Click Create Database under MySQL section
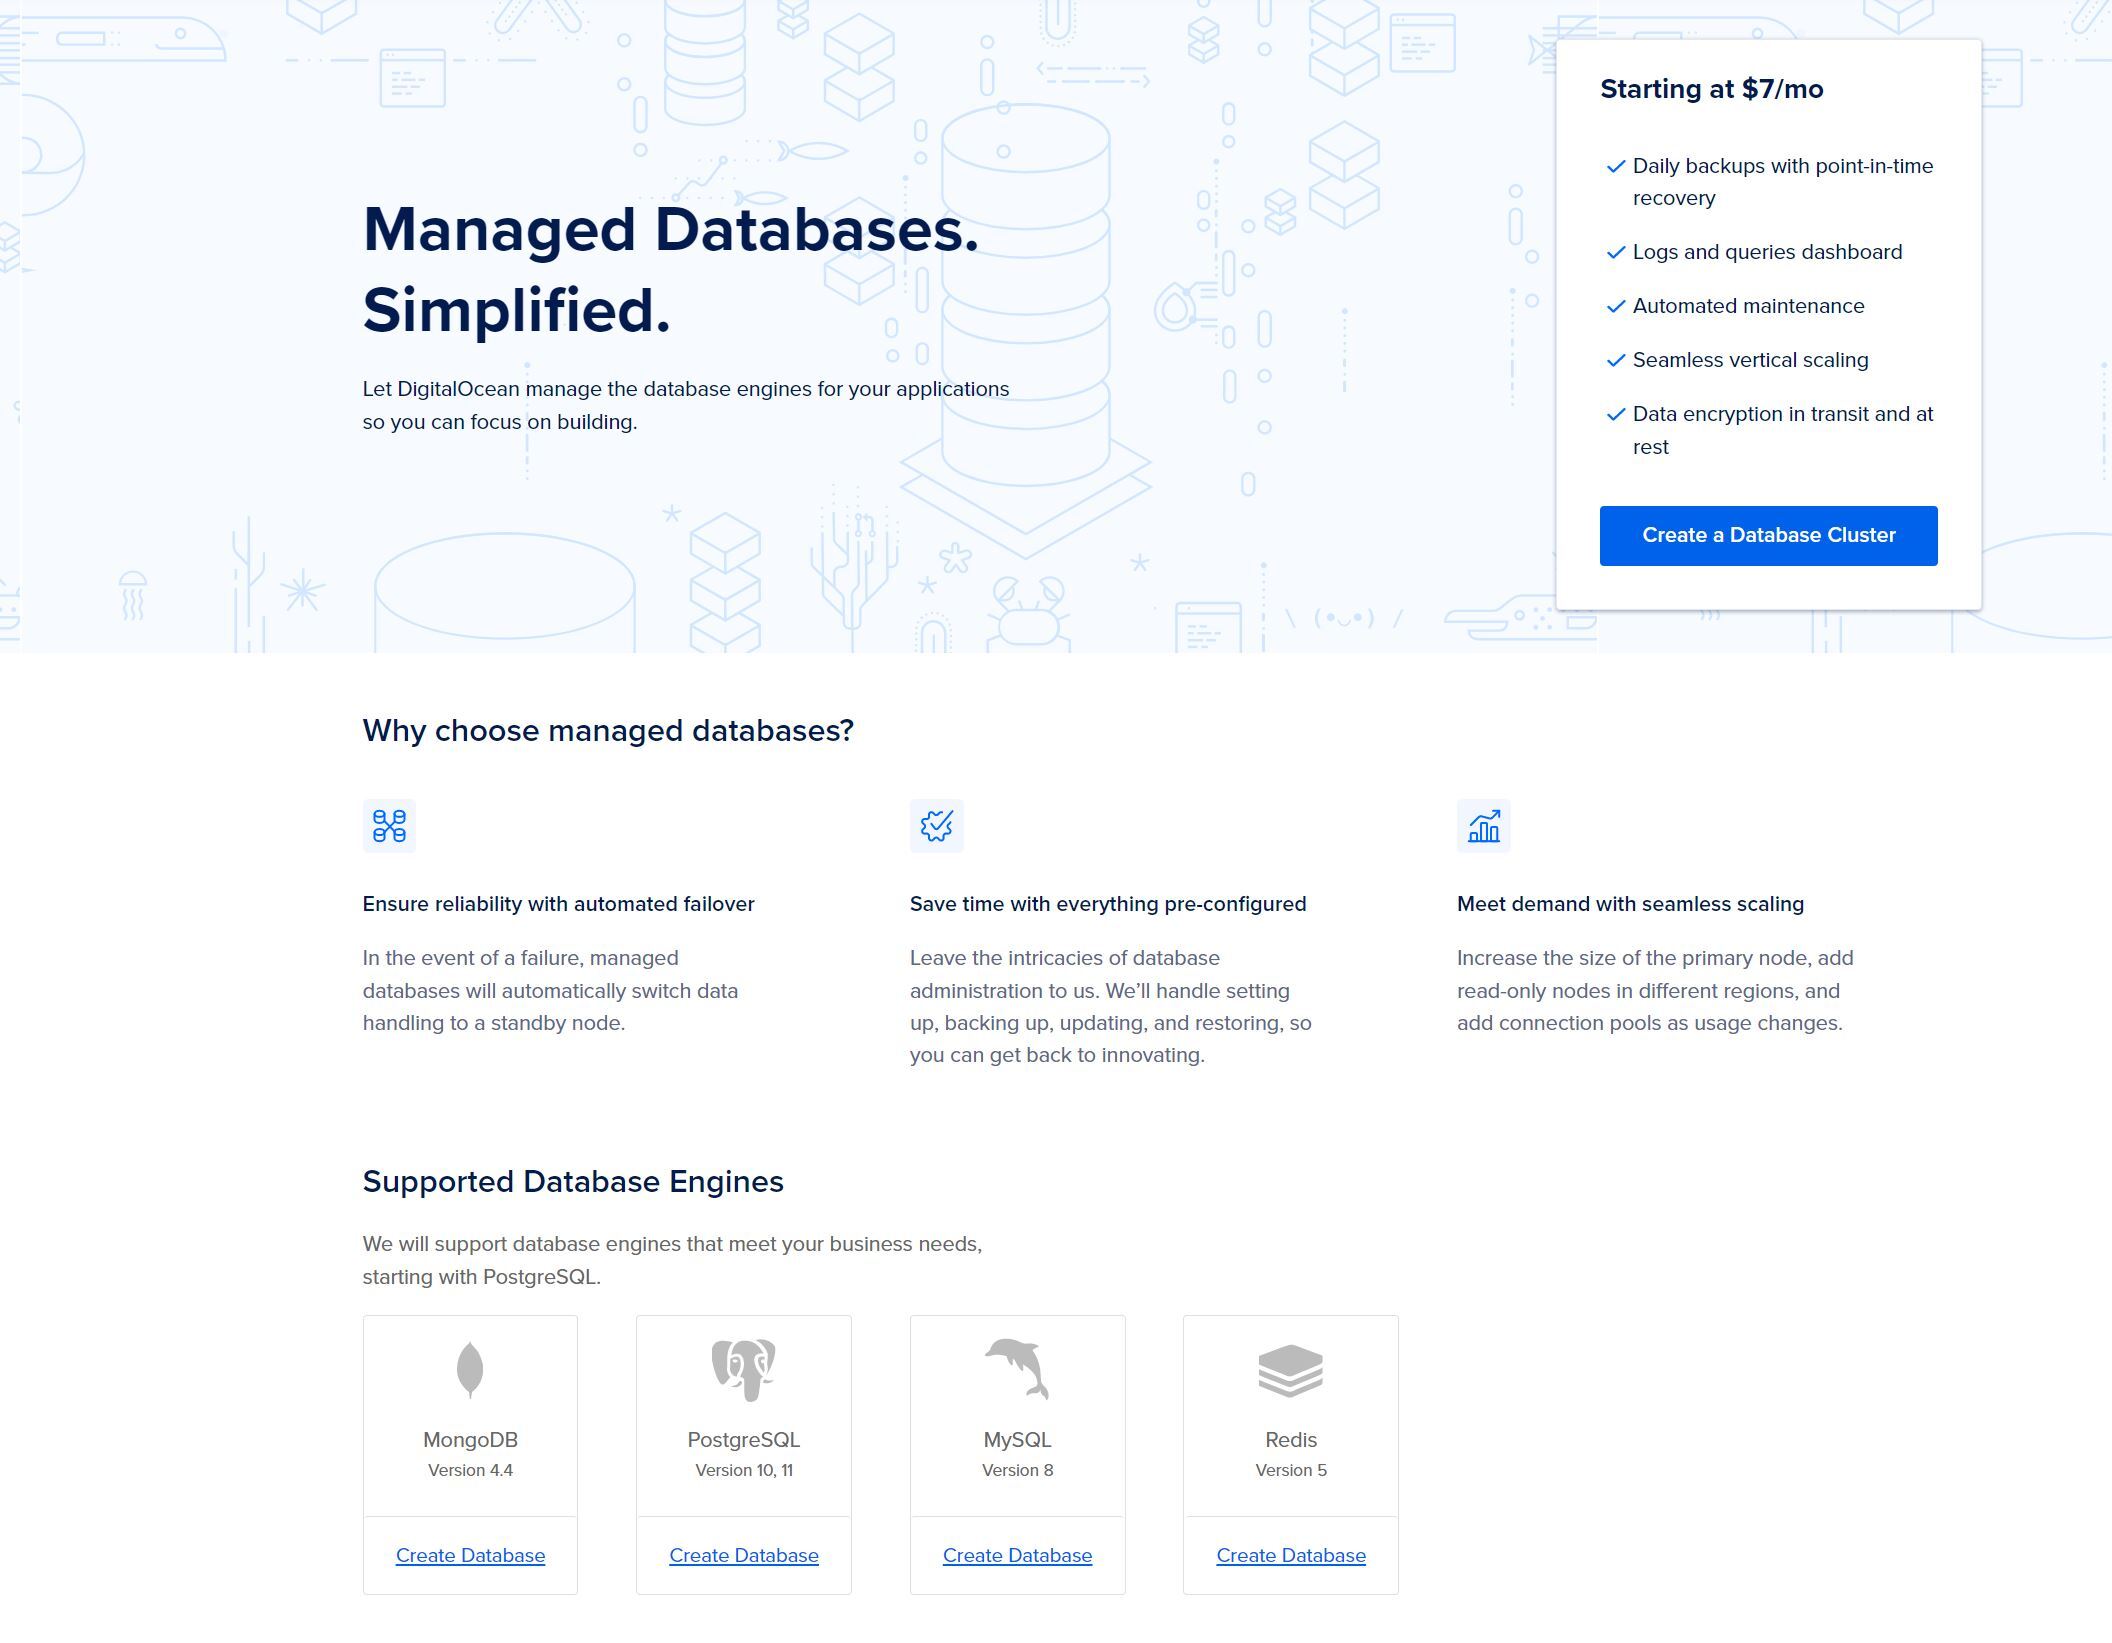The image size is (2112, 1643). [1017, 1556]
